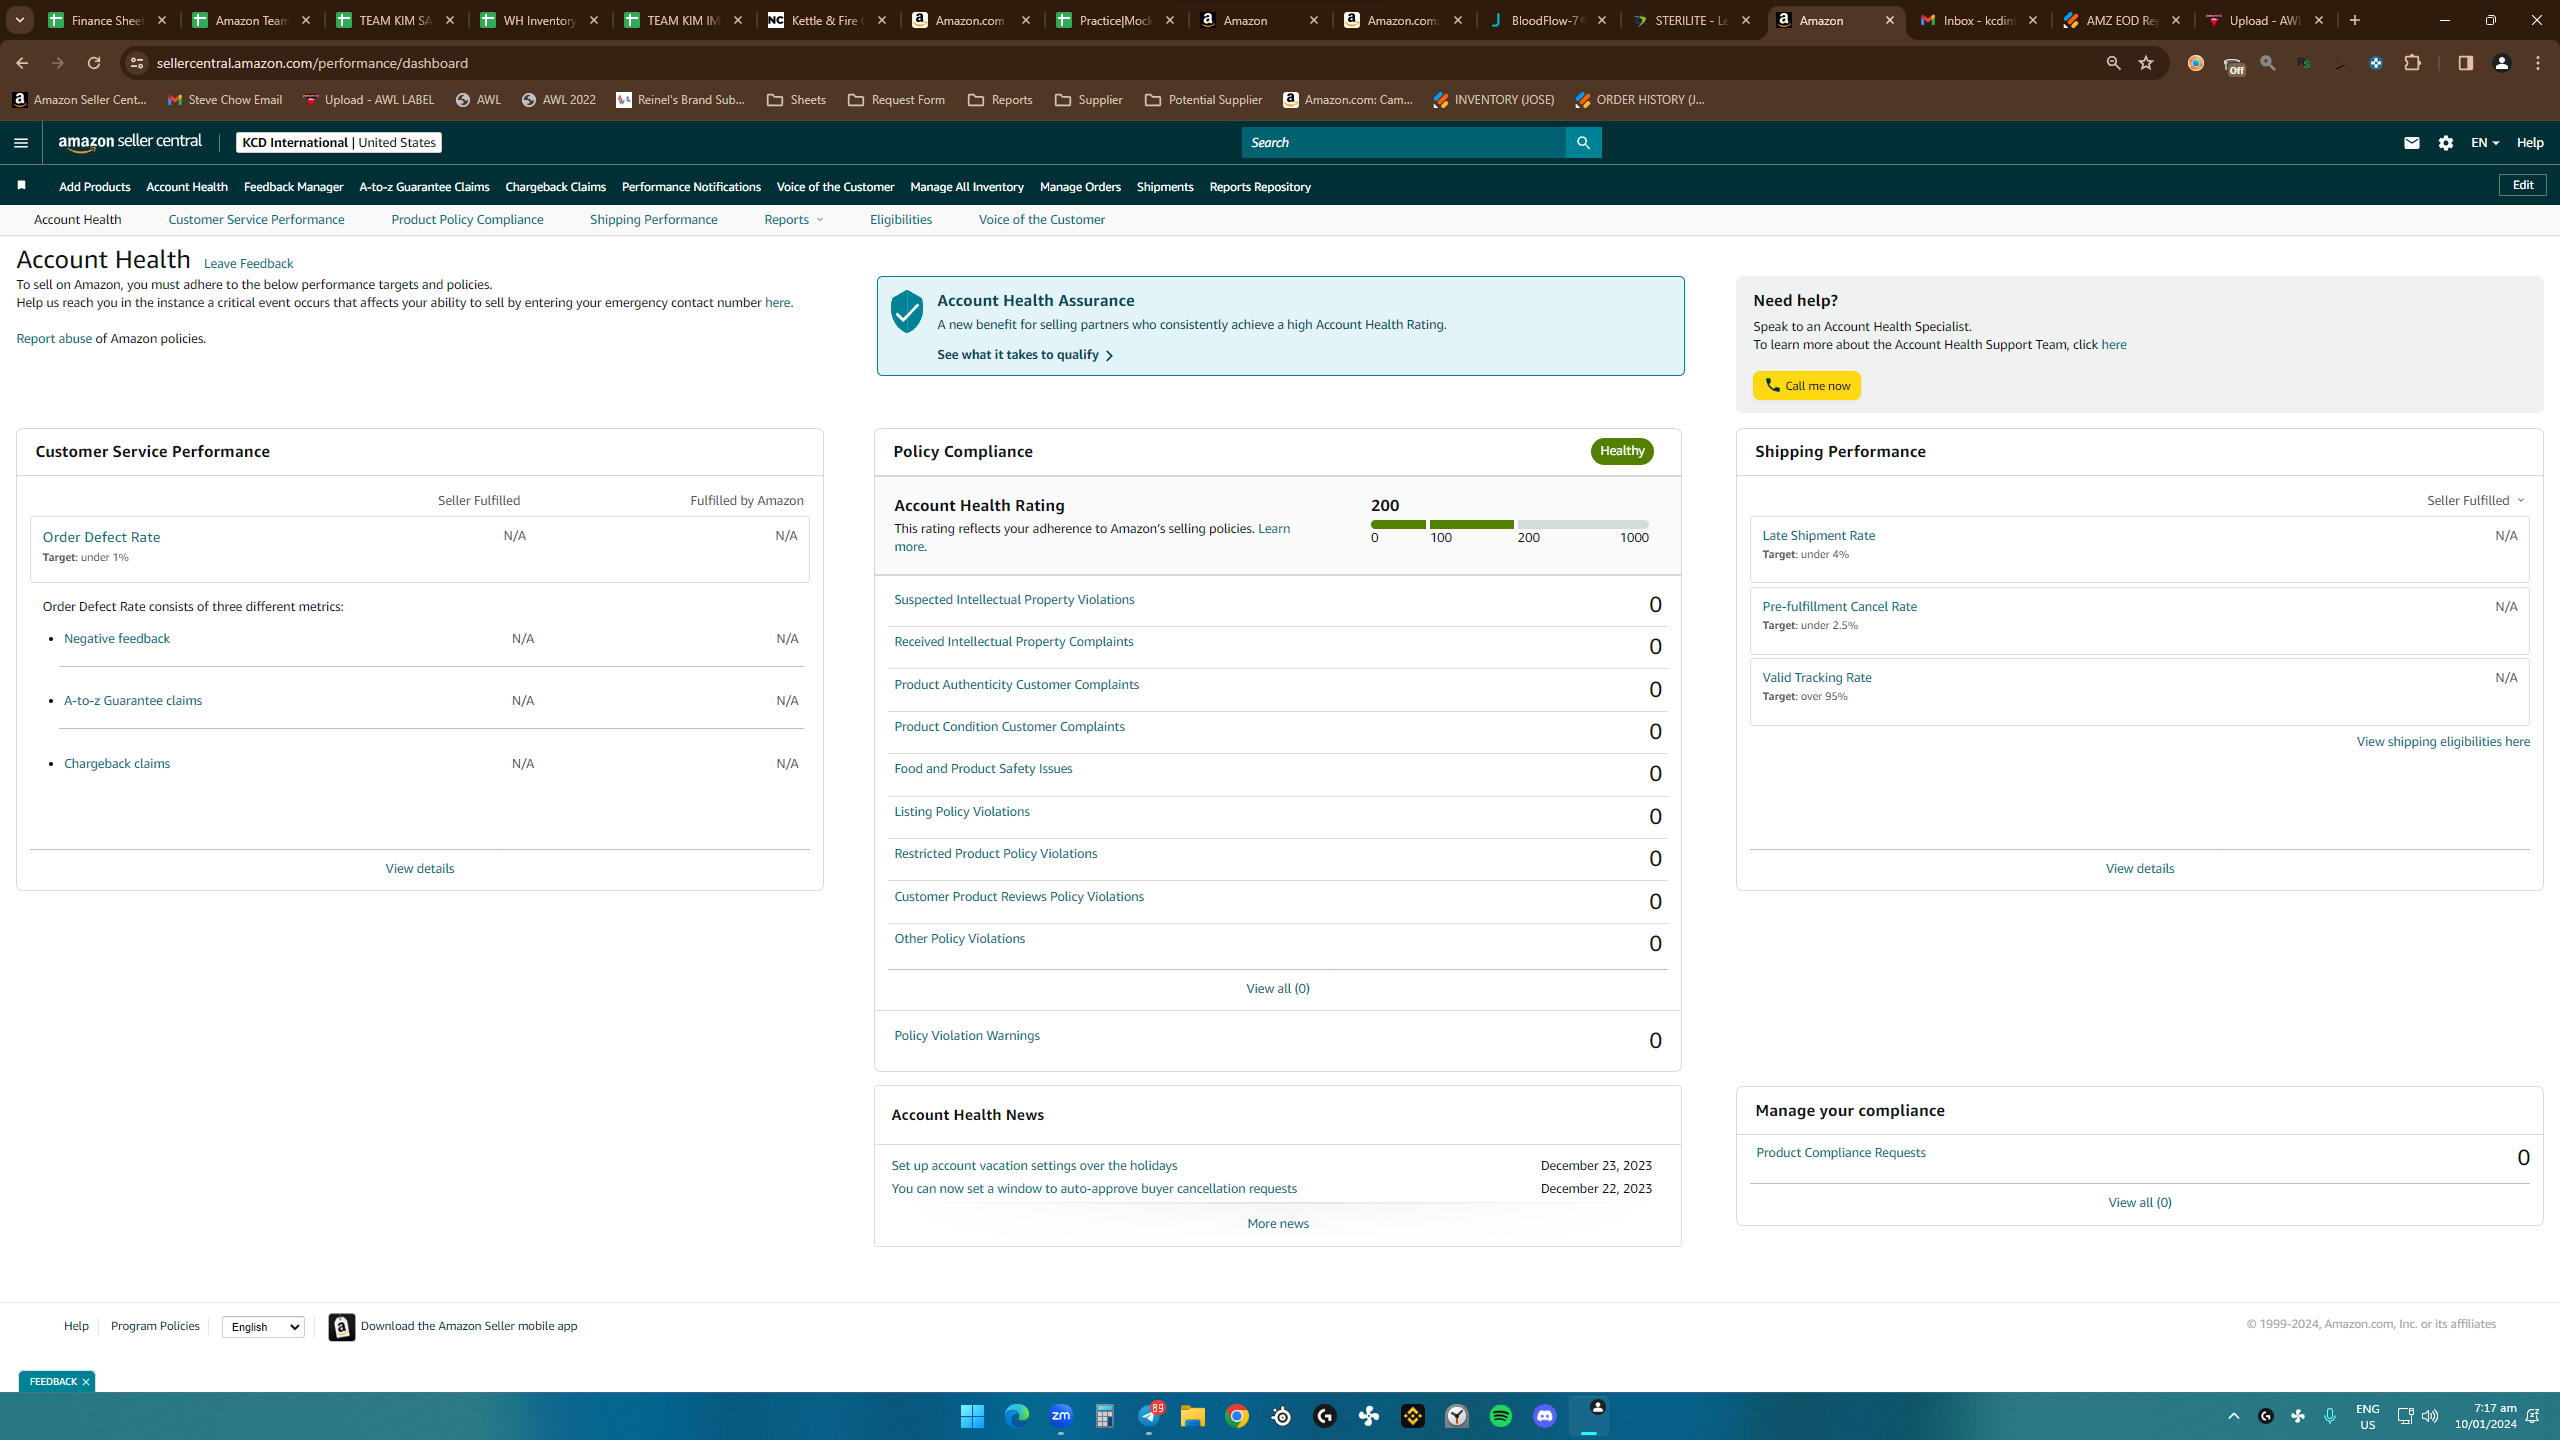This screenshot has height=1440, width=2560.
Task: Open the Seller Central hamburger menu
Action: [21, 142]
